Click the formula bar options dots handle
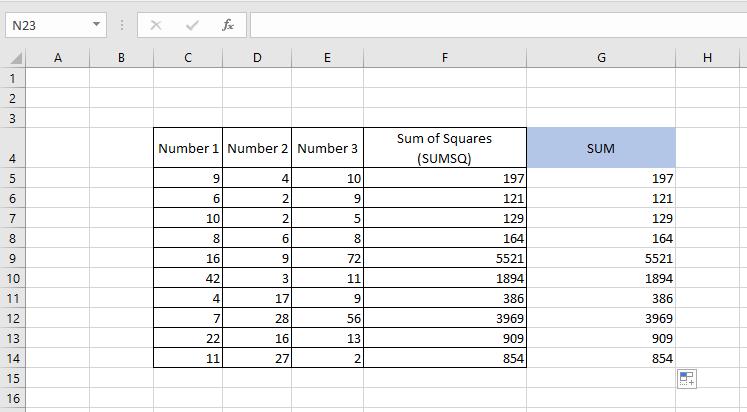 point(122,25)
